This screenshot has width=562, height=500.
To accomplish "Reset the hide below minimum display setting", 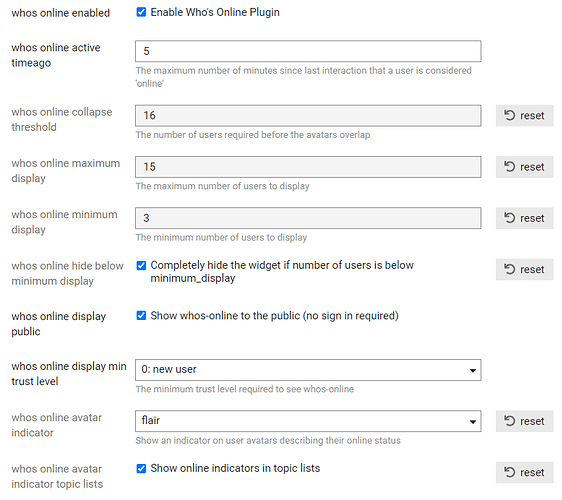I will coord(524,269).
